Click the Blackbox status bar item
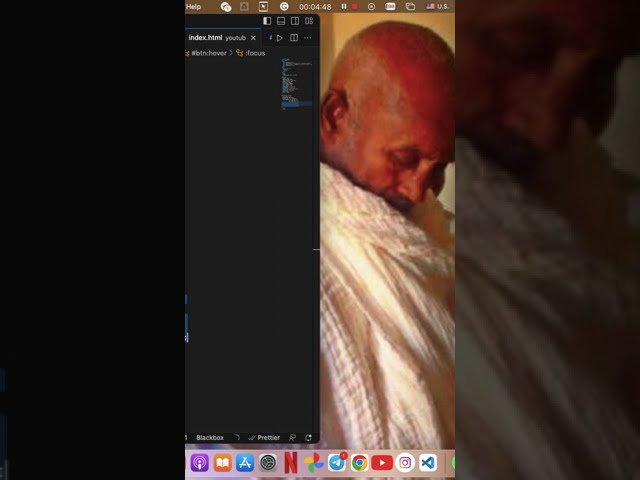Viewport: 640px width, 480px height. tap(210, 438)
